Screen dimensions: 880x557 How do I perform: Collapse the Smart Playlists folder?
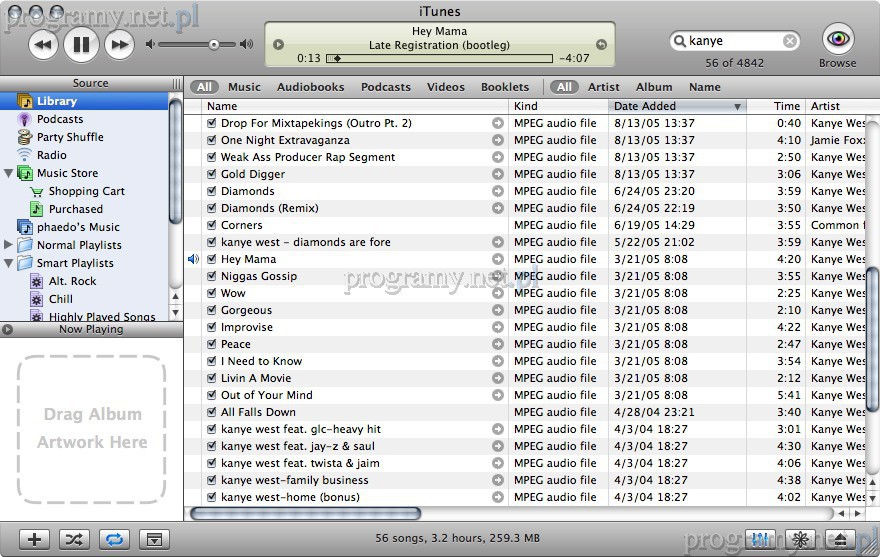(x=9, y=263)
